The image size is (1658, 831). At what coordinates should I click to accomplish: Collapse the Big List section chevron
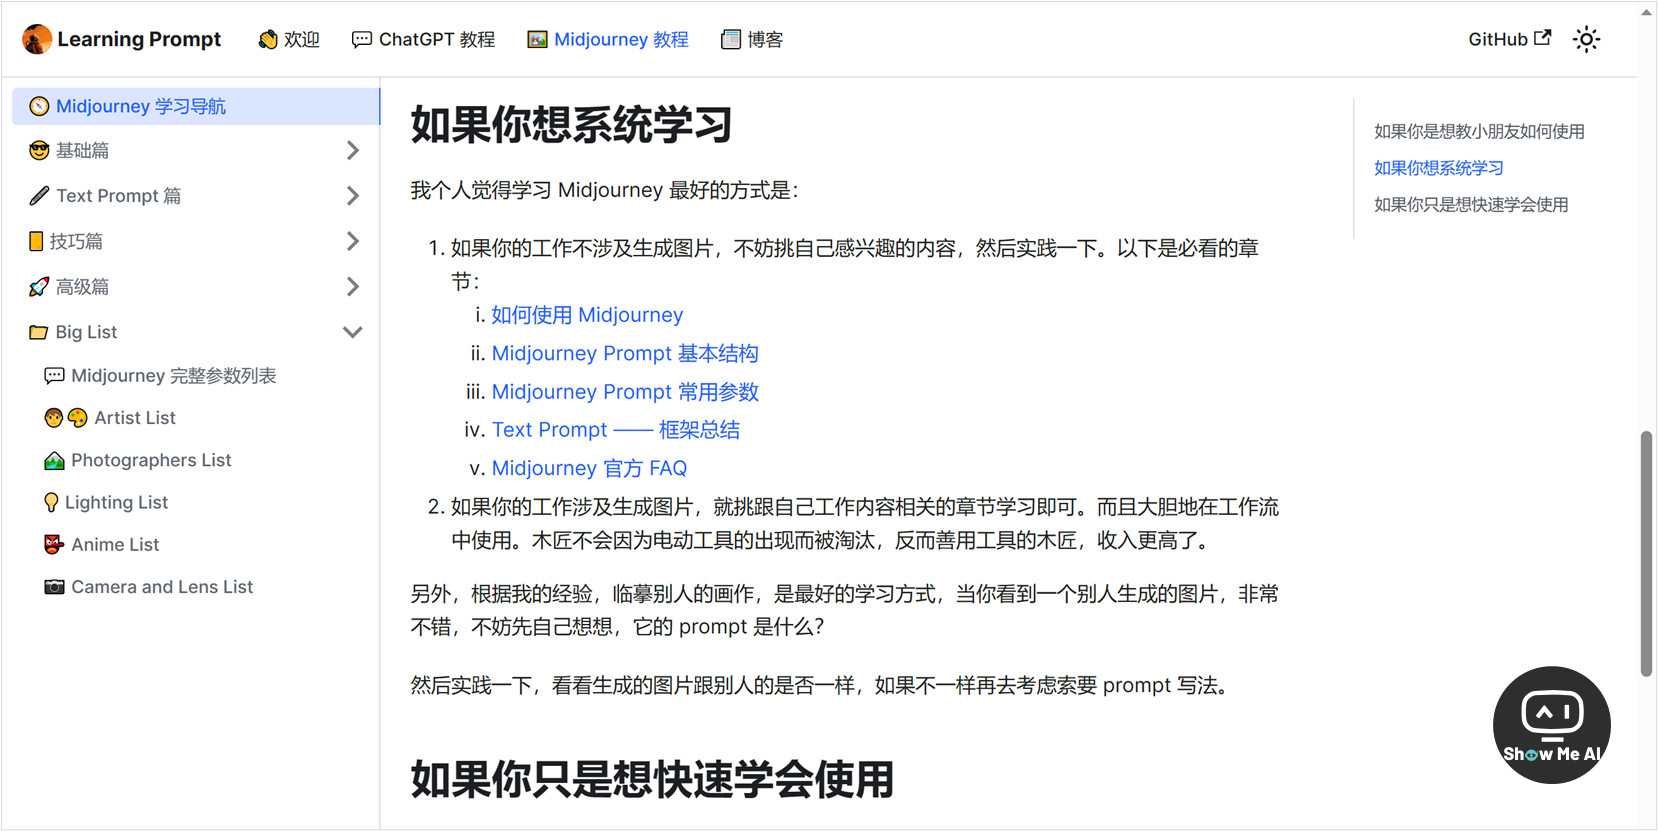352,332
